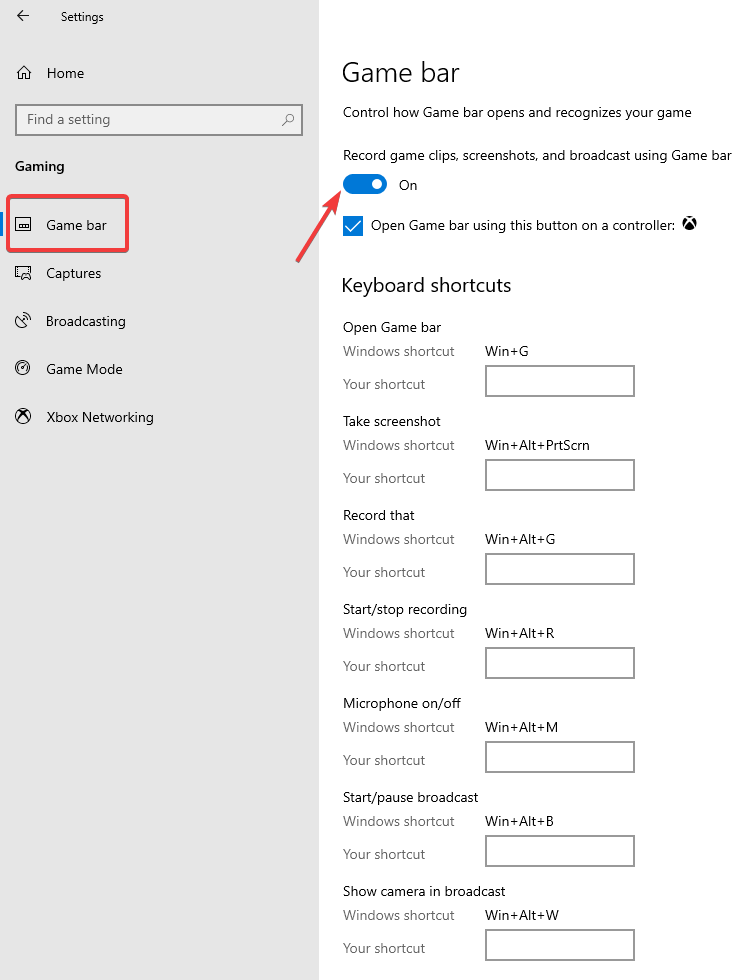Screen dimensions: 739x980
Task: Click the Game bar page title
Action: pos(401,72)
